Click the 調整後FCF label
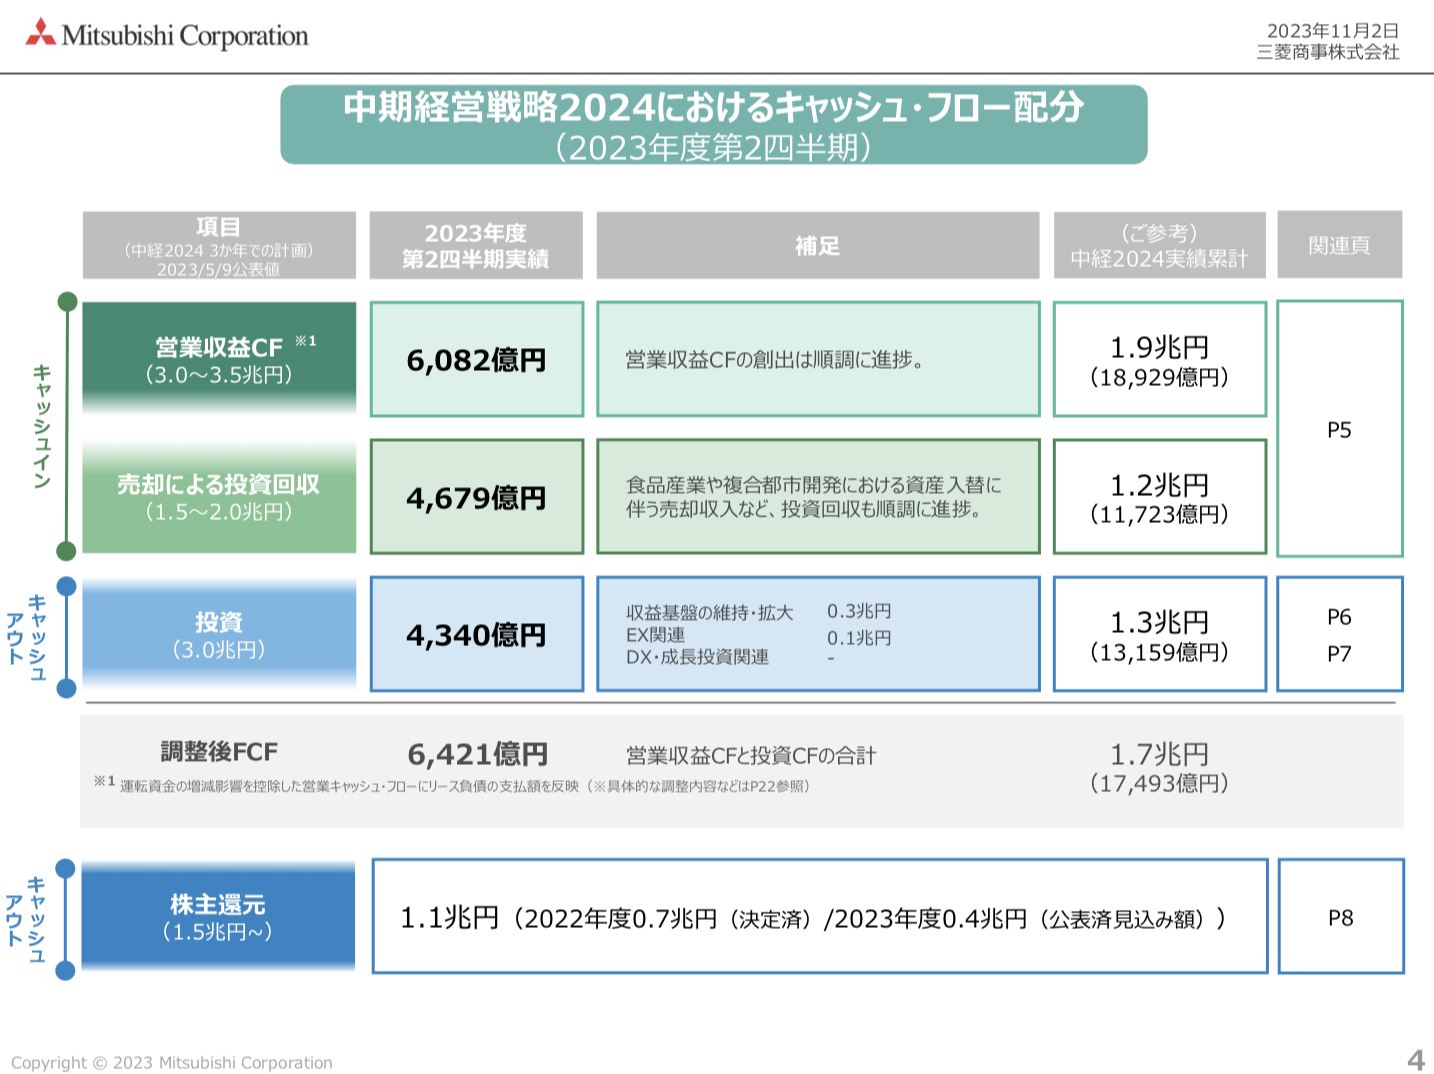The width and height of the screenshot is (1434, 1074). [219, 752]
